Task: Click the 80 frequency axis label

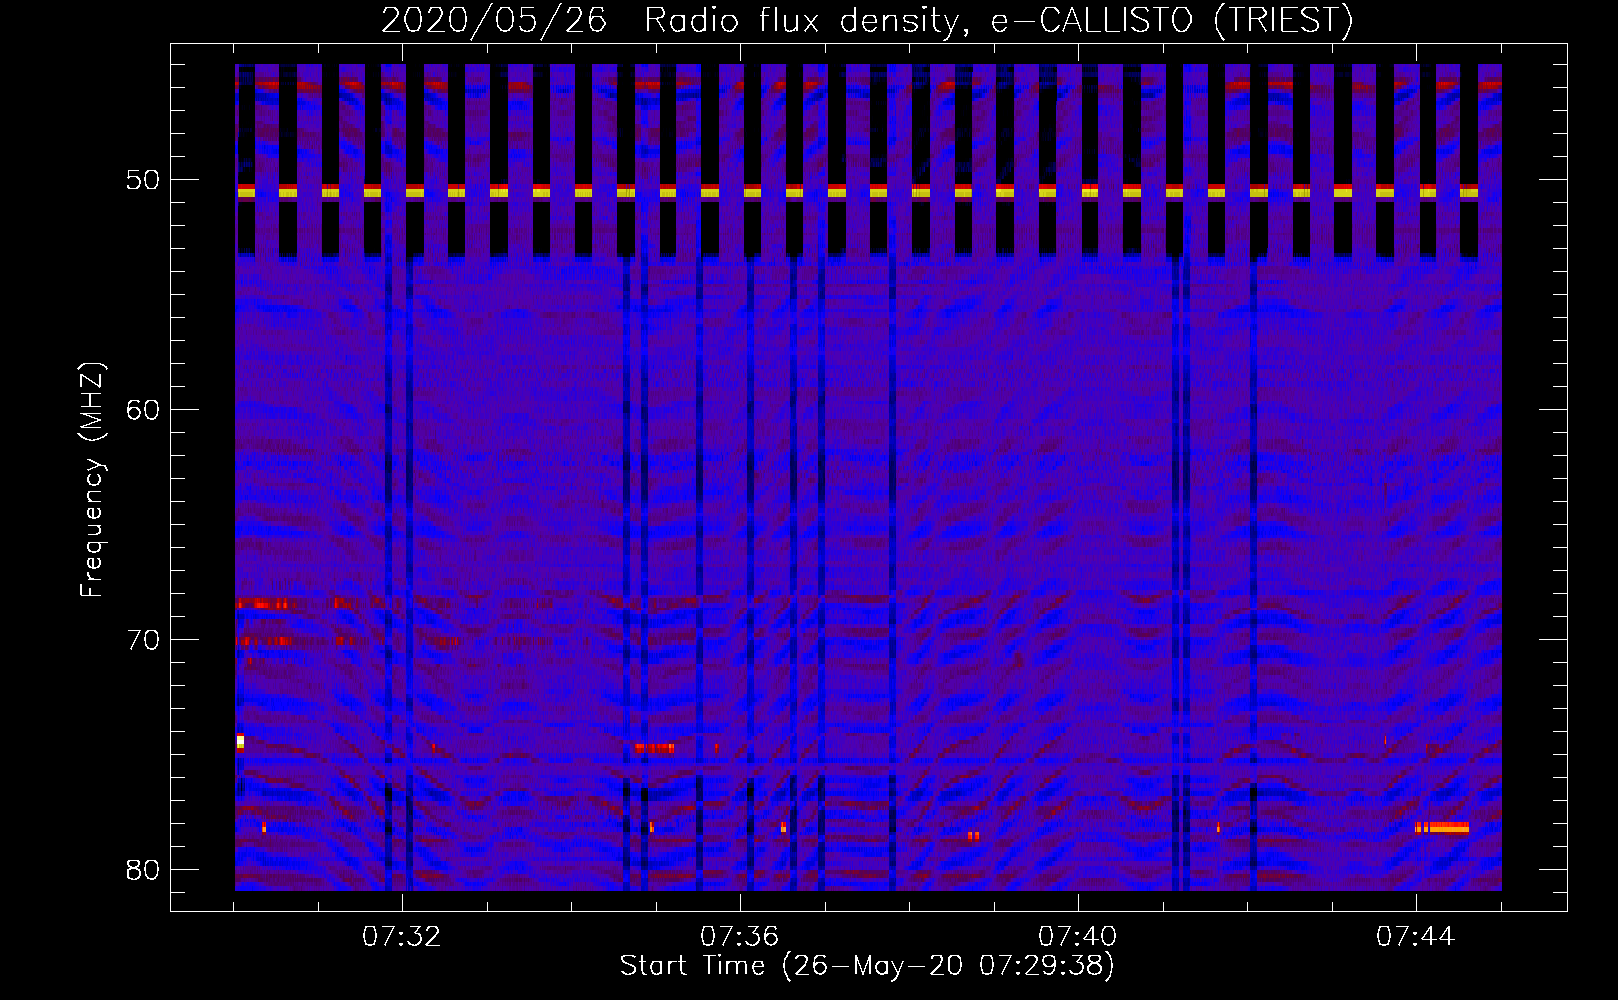Action: click(143, 870)
